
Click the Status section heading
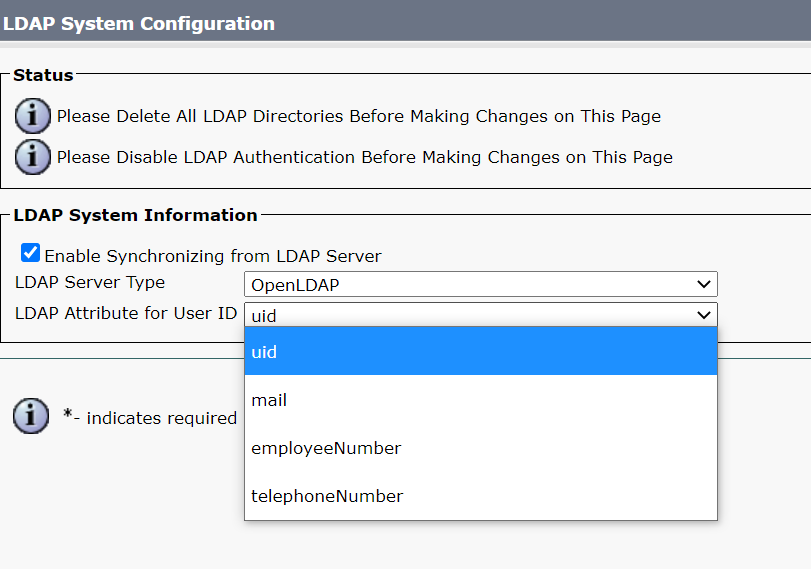(x=43, y=75)
